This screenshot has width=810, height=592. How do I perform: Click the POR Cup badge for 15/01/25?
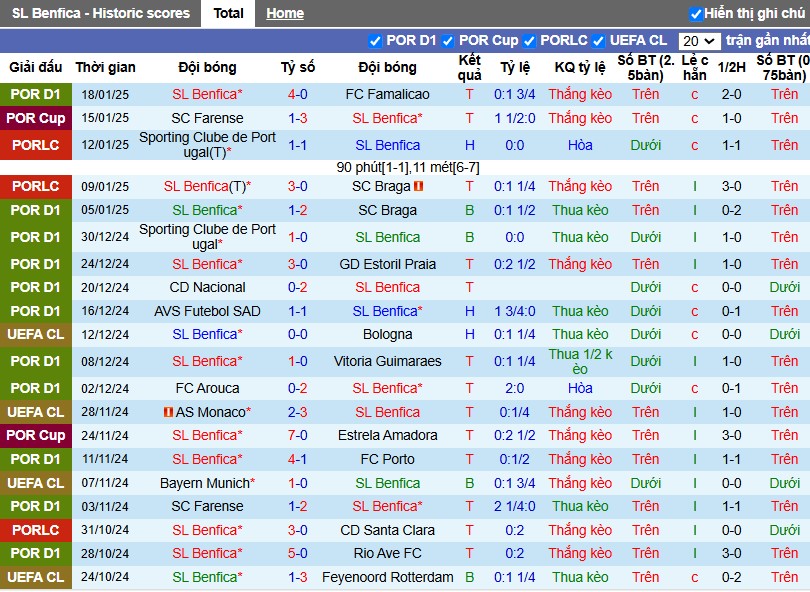[x=36, y=118]
